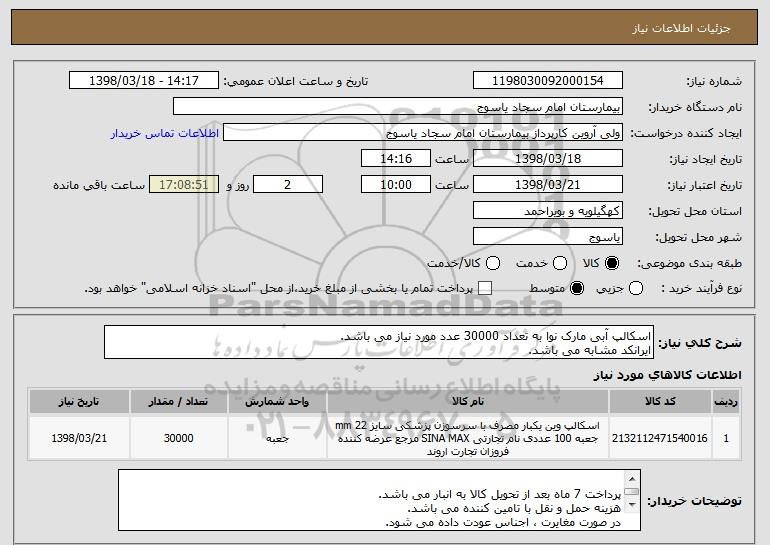
Task: Click the unit cell جعبه
Action: [277, 438]
